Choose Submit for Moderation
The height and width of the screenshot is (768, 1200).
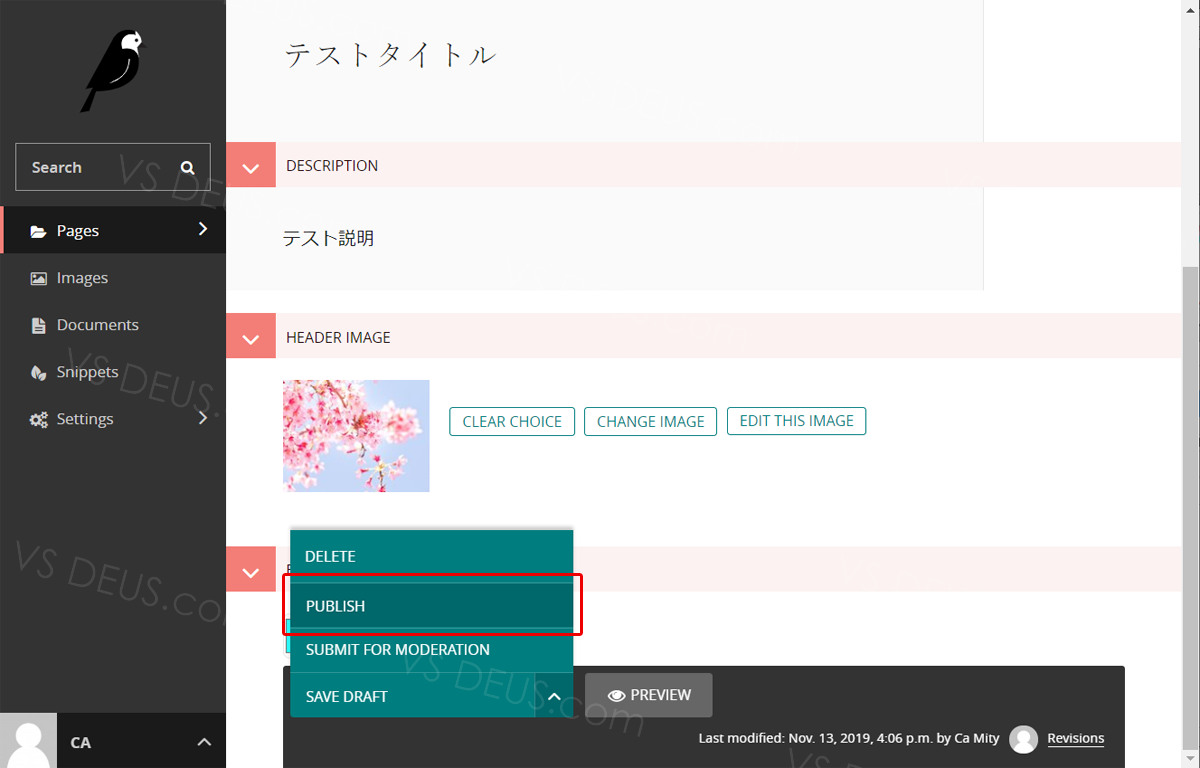431,650
